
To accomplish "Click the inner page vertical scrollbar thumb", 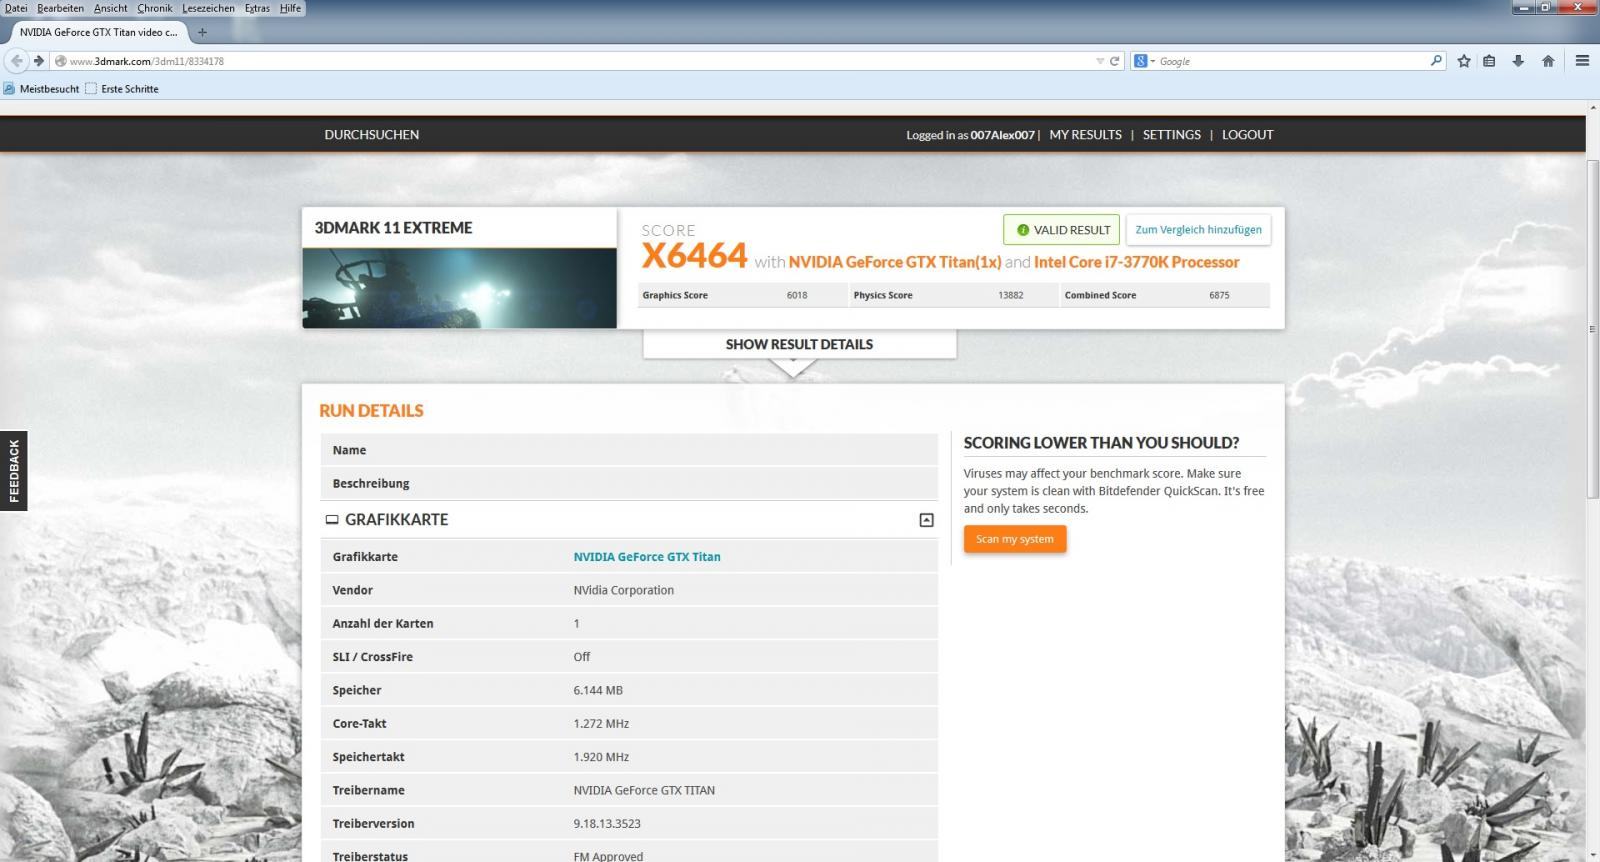I will pos(1591,328).
